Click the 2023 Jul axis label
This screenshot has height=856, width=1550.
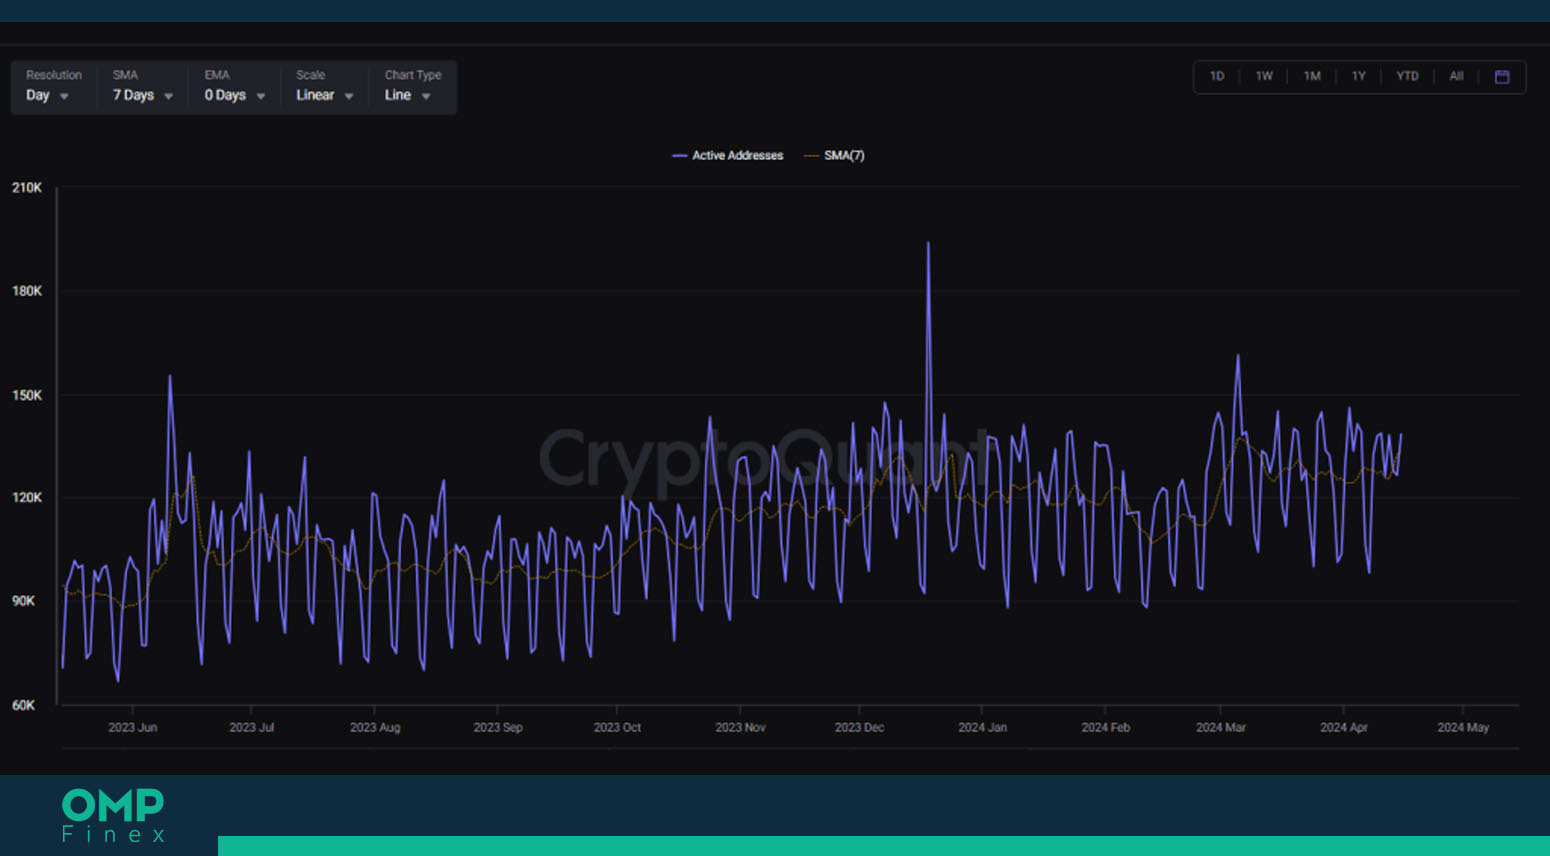(251, 728)
